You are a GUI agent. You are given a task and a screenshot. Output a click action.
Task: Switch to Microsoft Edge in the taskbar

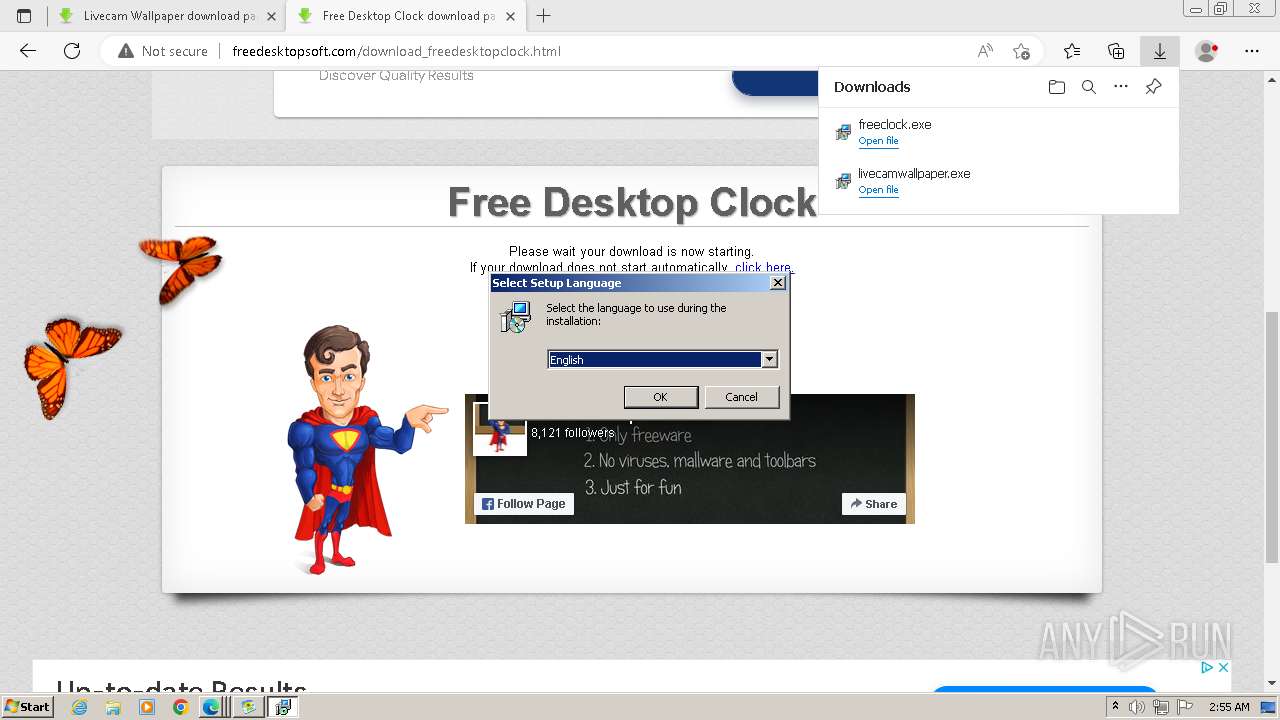click(212, 707)
